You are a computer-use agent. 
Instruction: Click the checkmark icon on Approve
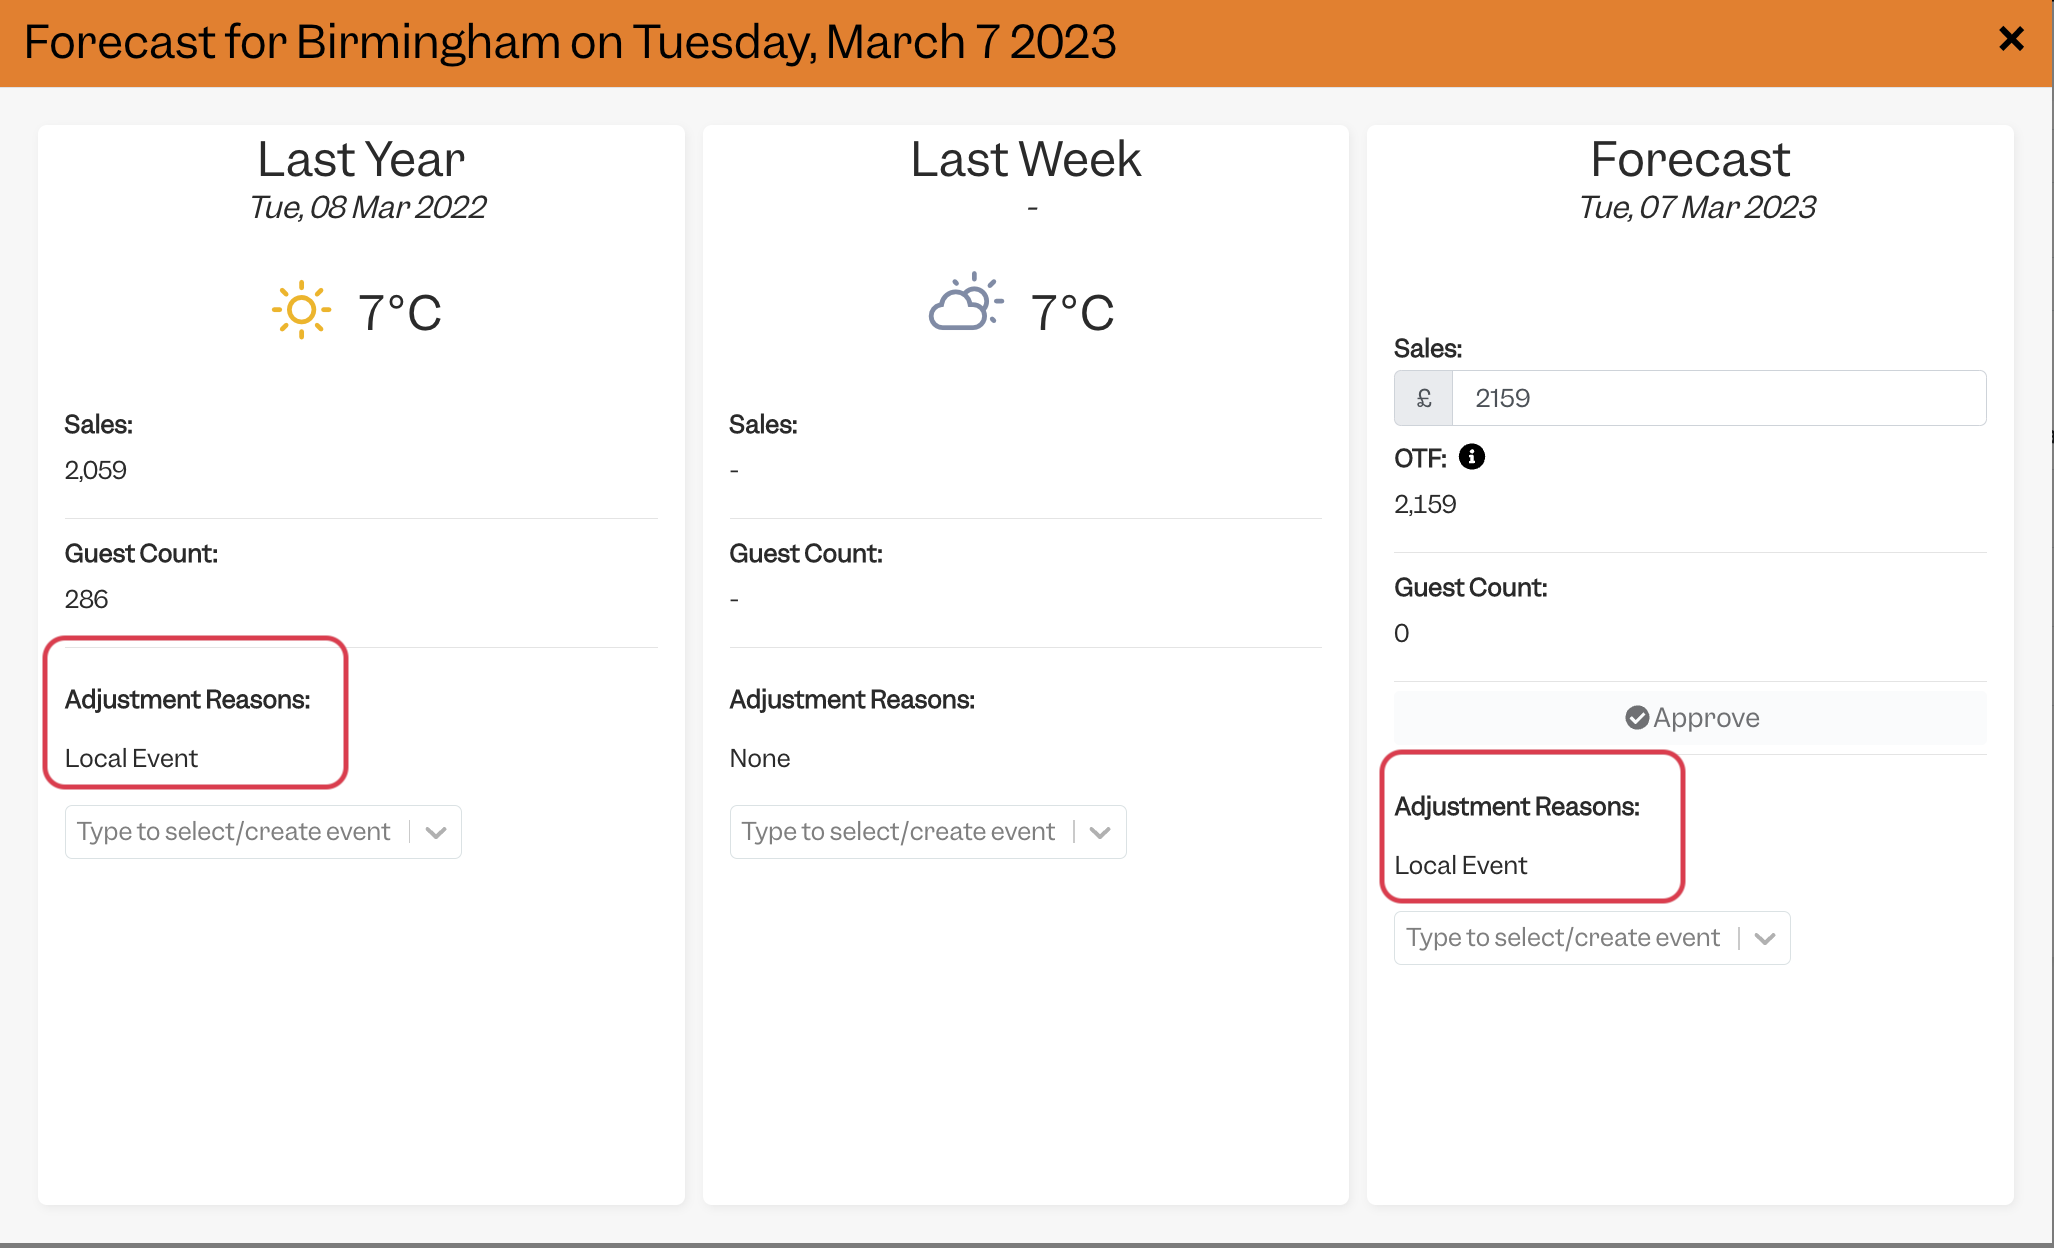(x=1637, y=718)
